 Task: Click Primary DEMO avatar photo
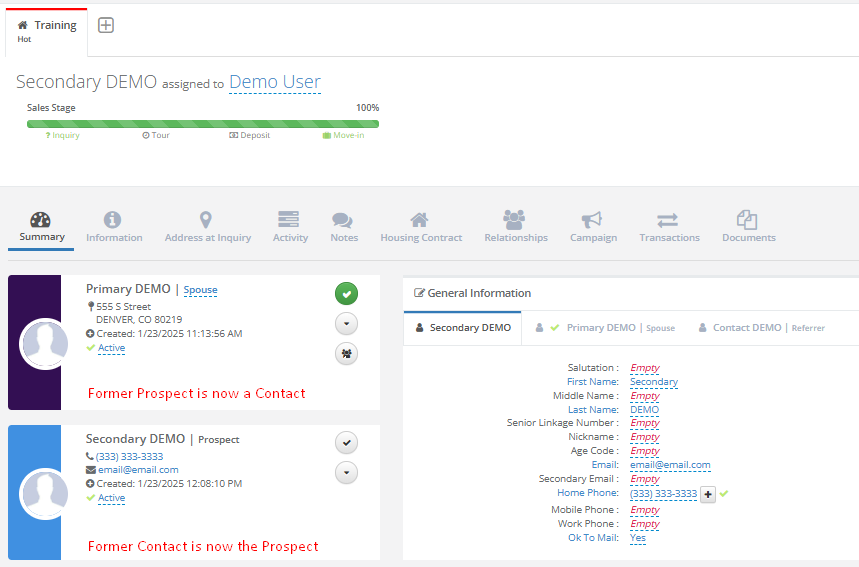(x=44, y=343)
